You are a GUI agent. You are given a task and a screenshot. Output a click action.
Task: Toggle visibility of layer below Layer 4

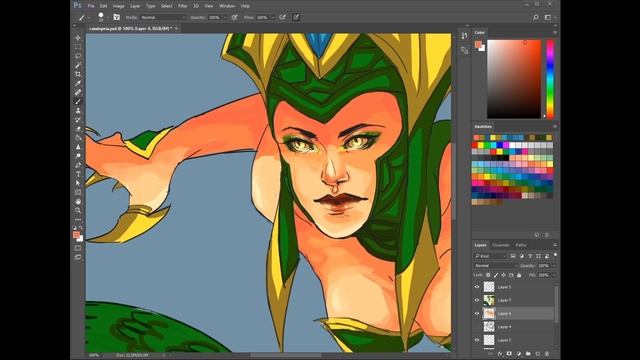coord(477,340)
